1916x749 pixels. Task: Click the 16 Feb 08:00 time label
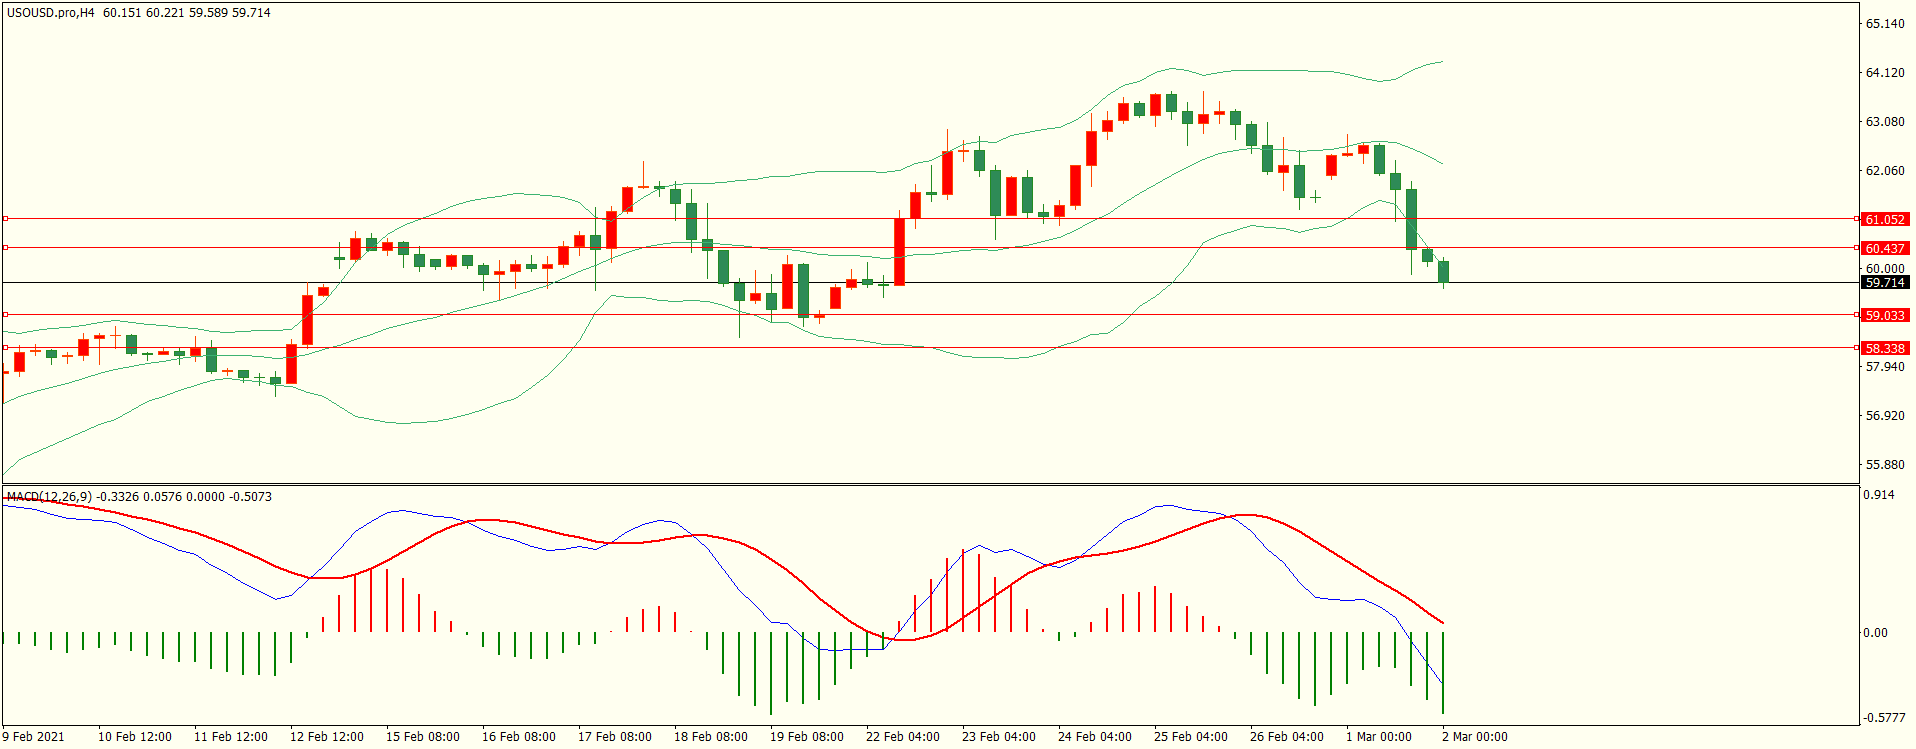pos(519,737)
